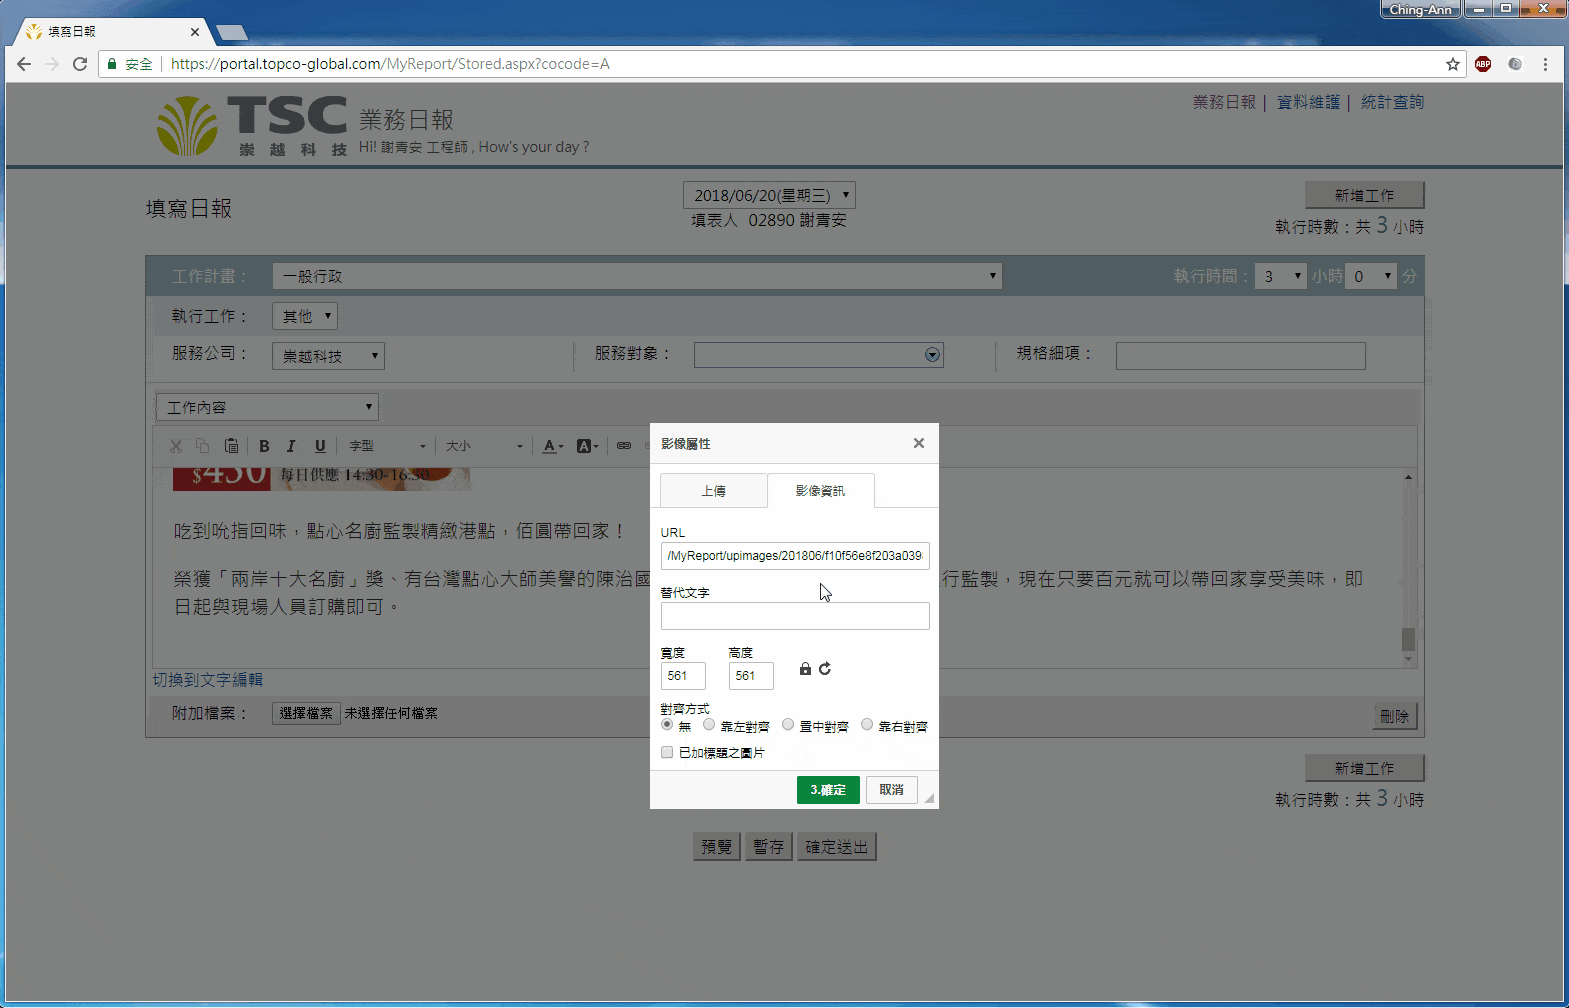Viewport: 1569px width, 1008px height.
Task: Toggle bold formatting in editor toolbar
Action: pos(264,446)
